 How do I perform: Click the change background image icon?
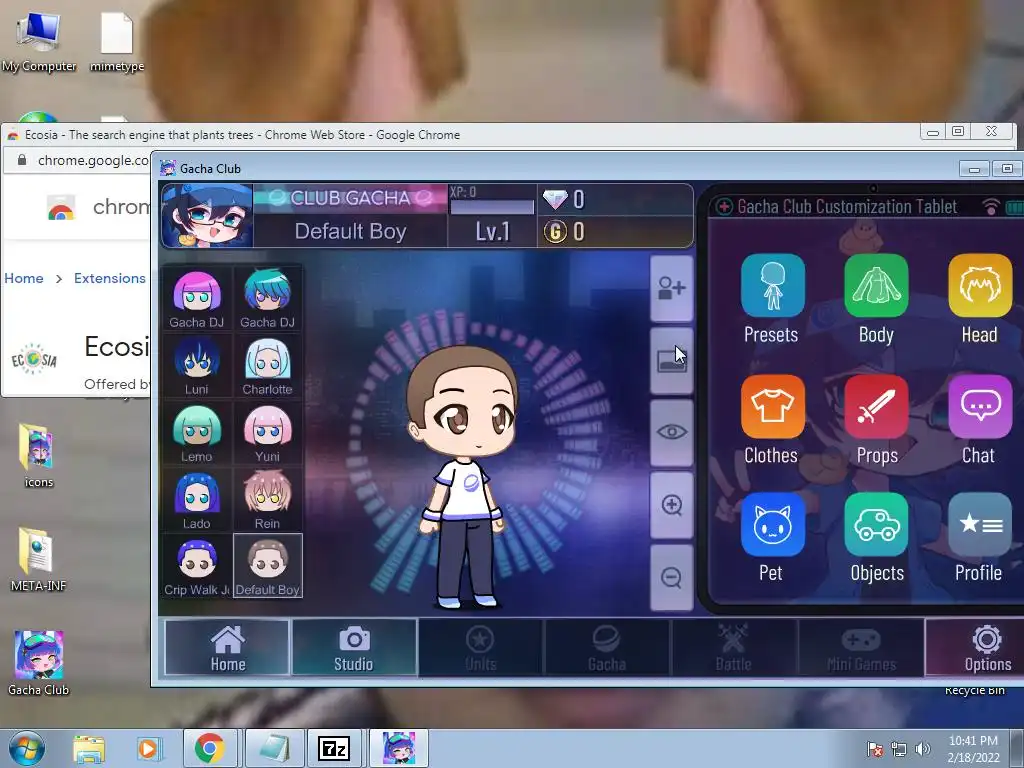point(671,360)
